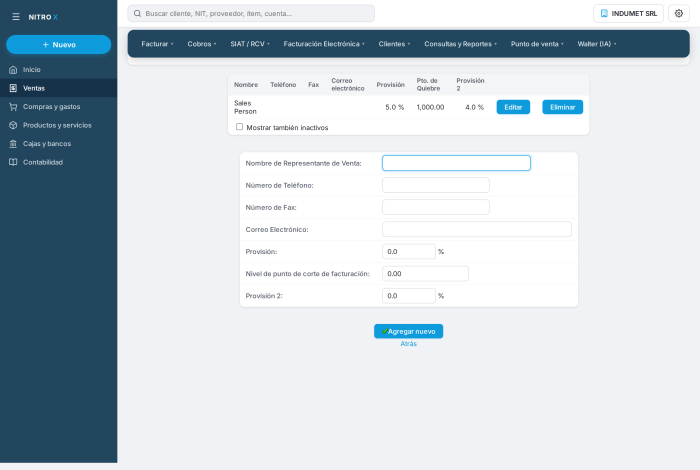Expand the Clientes dropdown menu

pos(394,44)
